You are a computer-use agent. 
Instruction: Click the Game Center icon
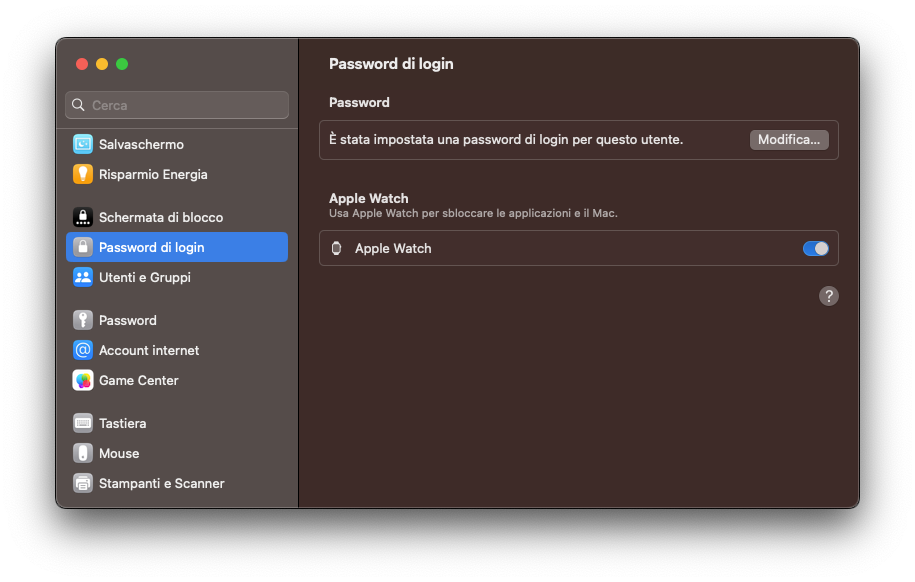pyautogui.click(x=83, y=380)
